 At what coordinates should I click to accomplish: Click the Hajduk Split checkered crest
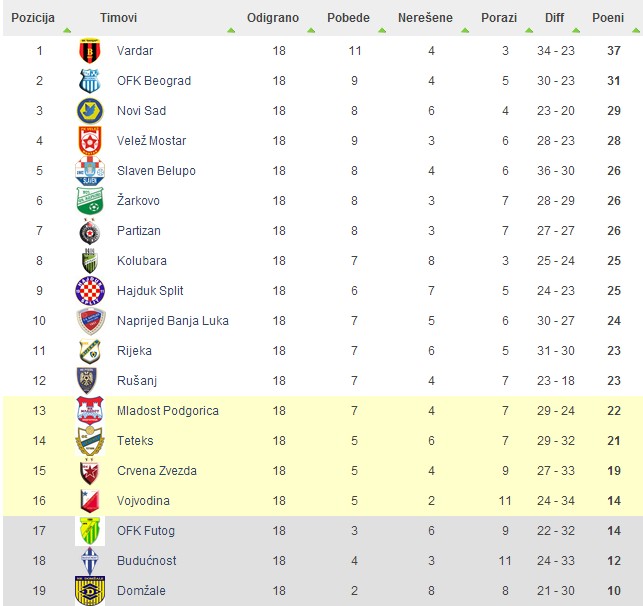click(90, 291)
